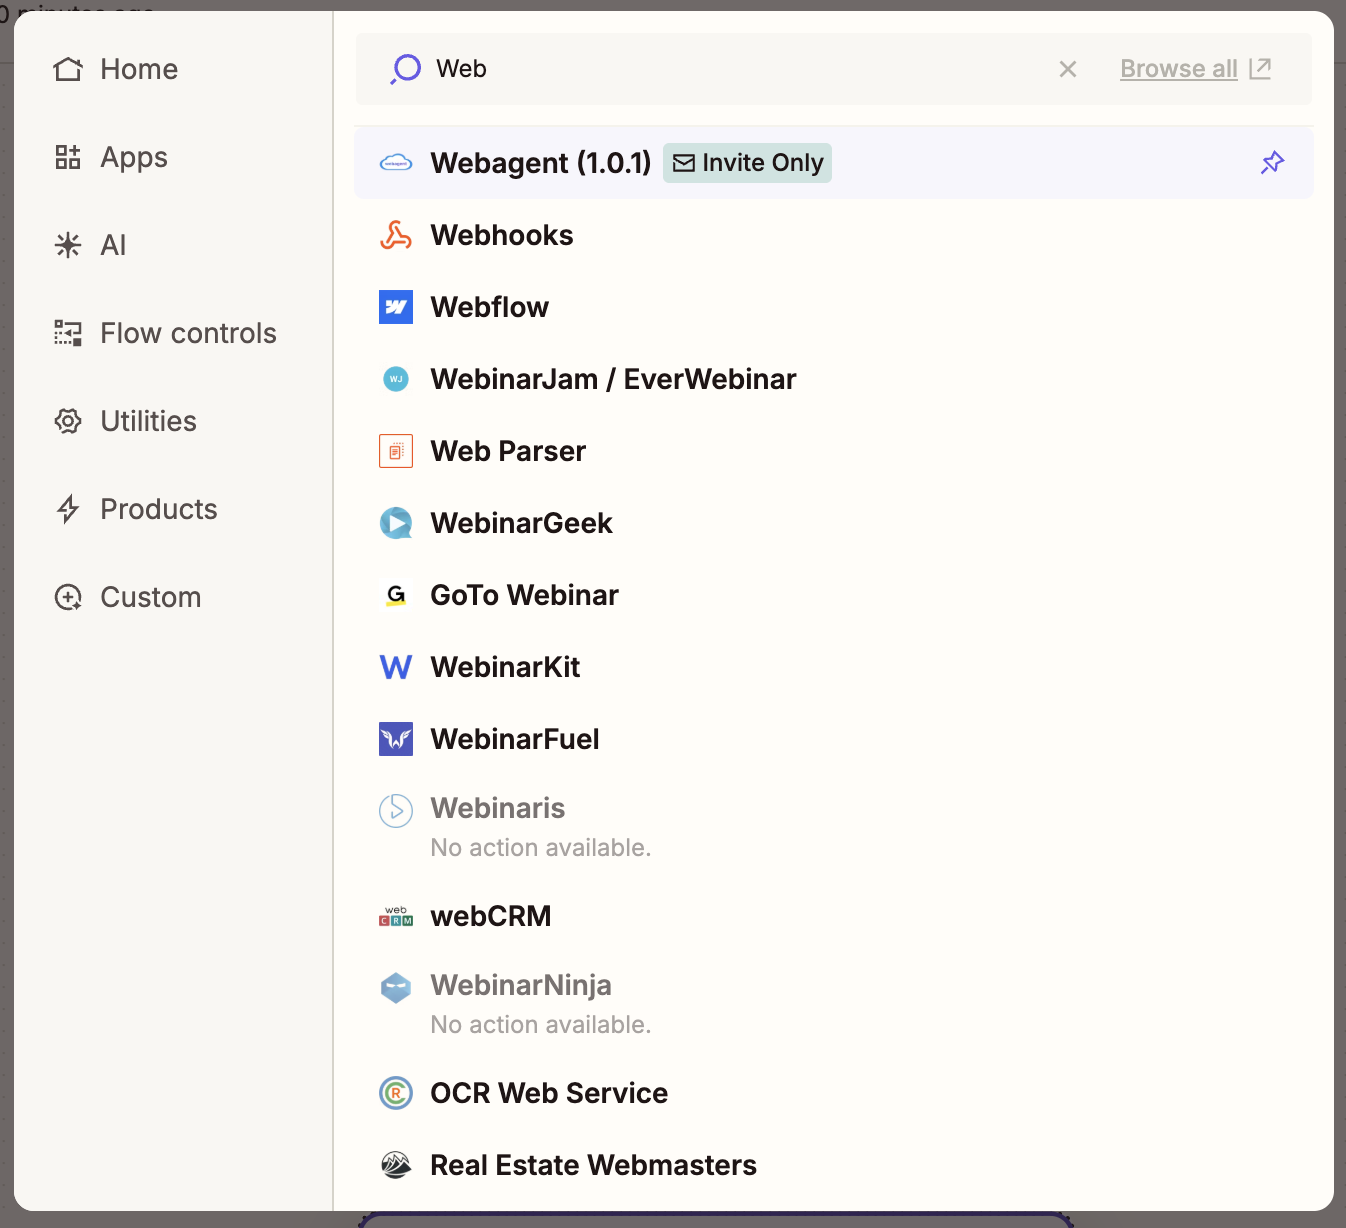This screenshot has height=1228, width=1346.
Task: Select Real Estate Webmasters
Action: (x=834, y=1165)
